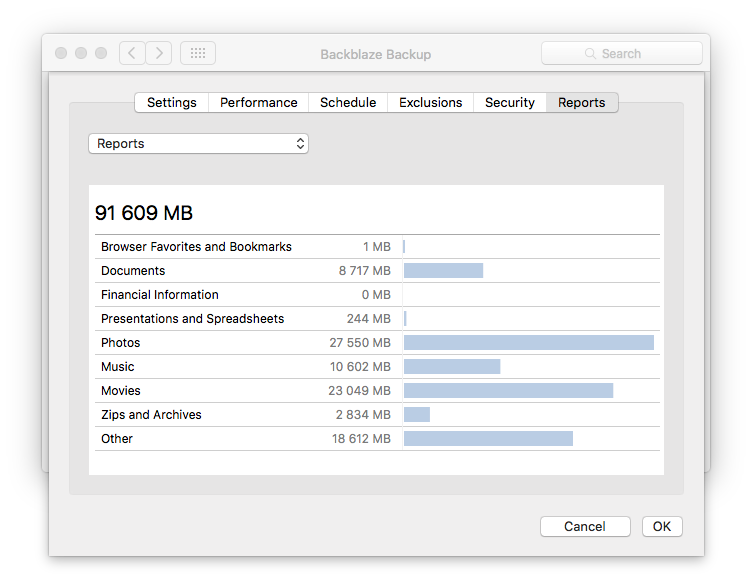
Task: Click the Music usage bar
Action: (x=452, y=366)
